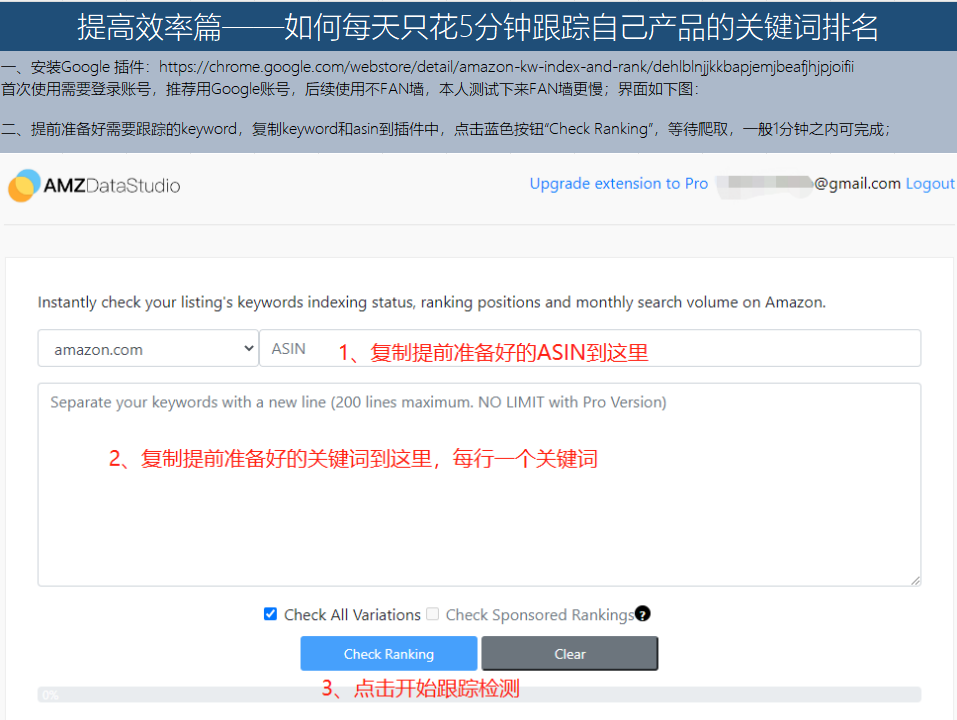Click the blue tutorial title banner
Image resolution: width=957 pixels, height=720 pixels.
pyautogui.click(x=478, y=26)
